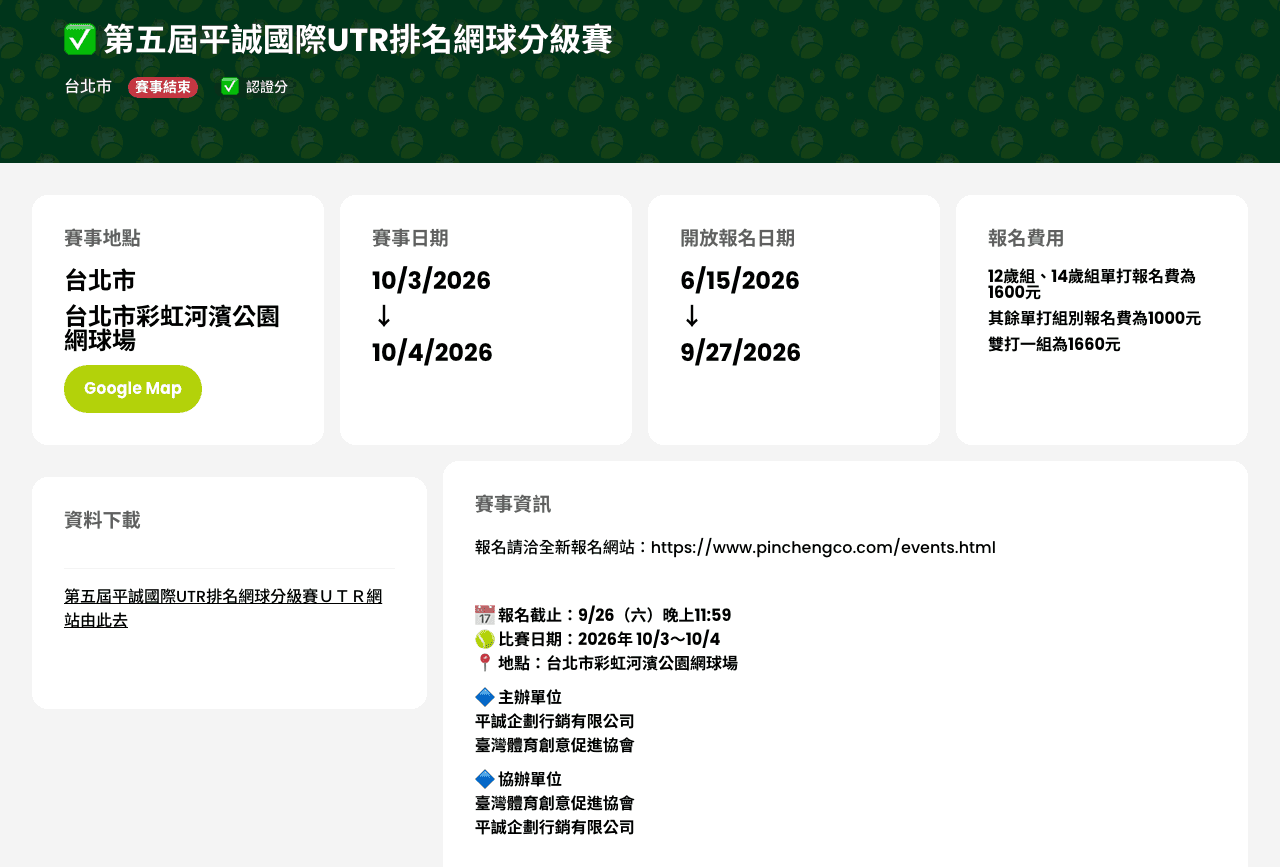Click the fee text 雙打一組為1660元

click(x=1054, y=344)
